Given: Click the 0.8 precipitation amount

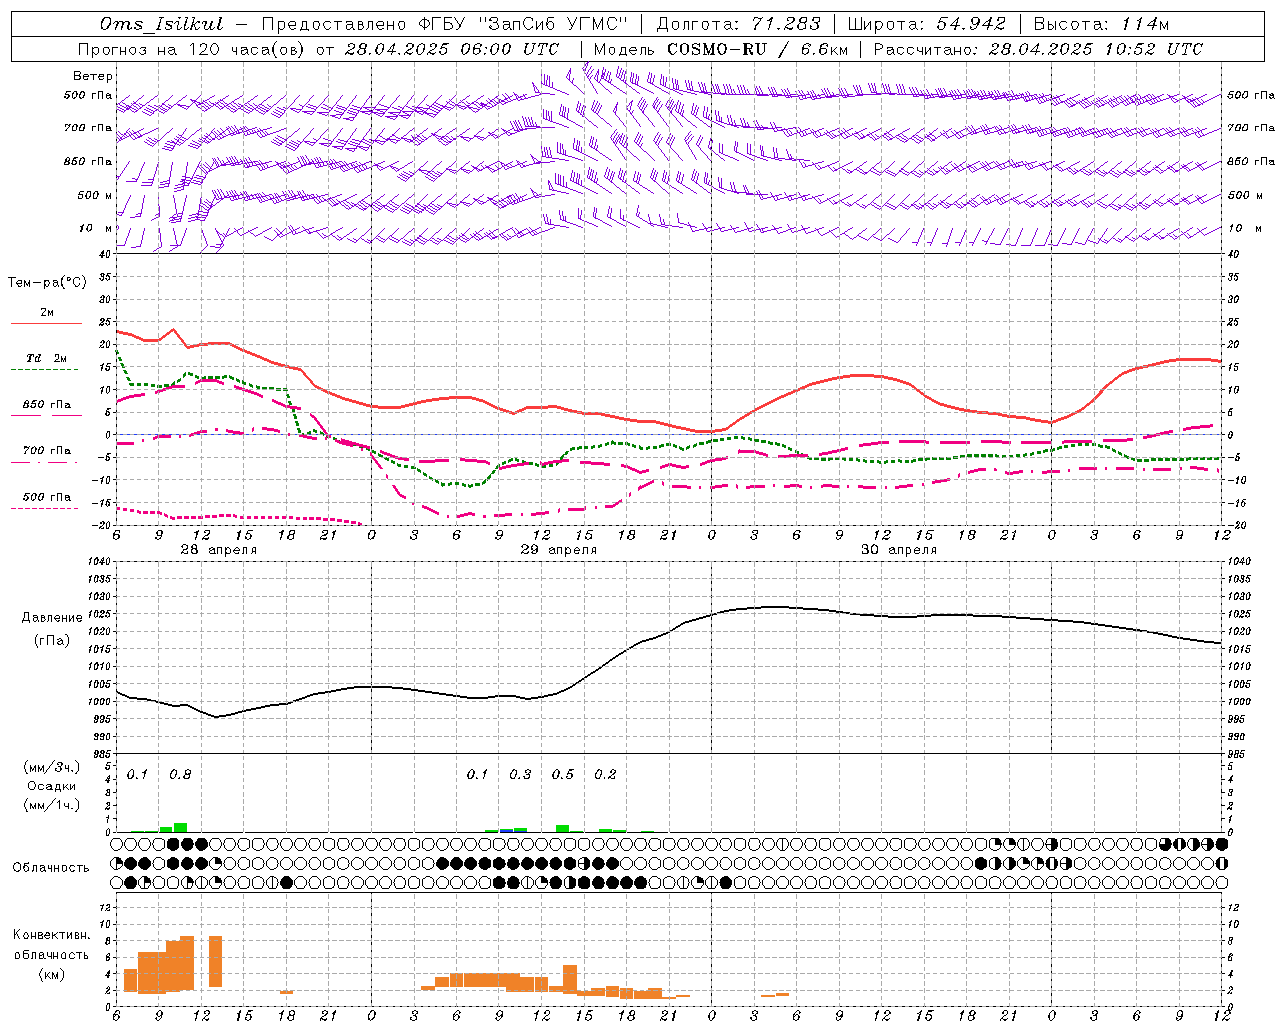Looking at the screenshot, I should pos(180,775).
